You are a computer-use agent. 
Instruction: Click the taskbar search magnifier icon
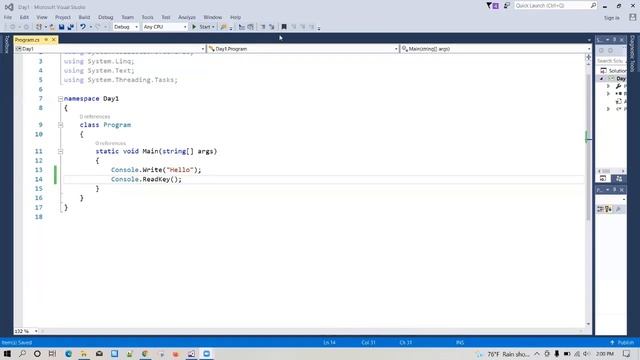click(x=22, y=353)
